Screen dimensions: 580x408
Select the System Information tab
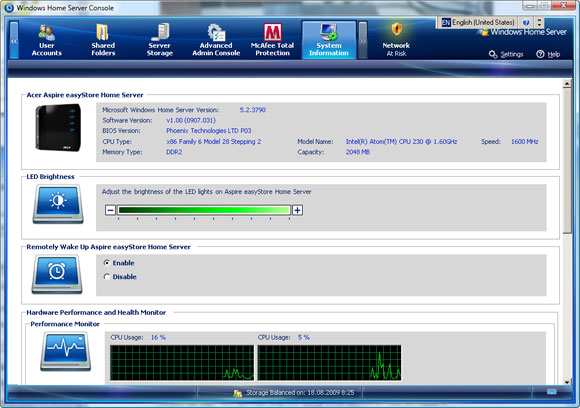pos(329,40)
